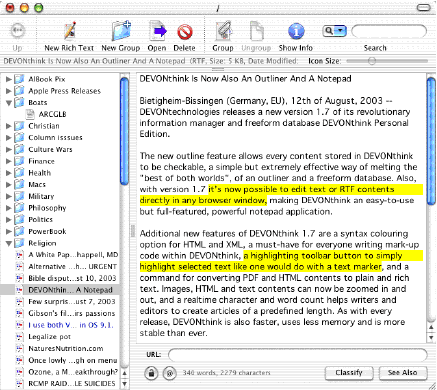The image size is (437, 390).
Task: Select 'A White Pap...happell, MD' document
Action: coord(73,255)
